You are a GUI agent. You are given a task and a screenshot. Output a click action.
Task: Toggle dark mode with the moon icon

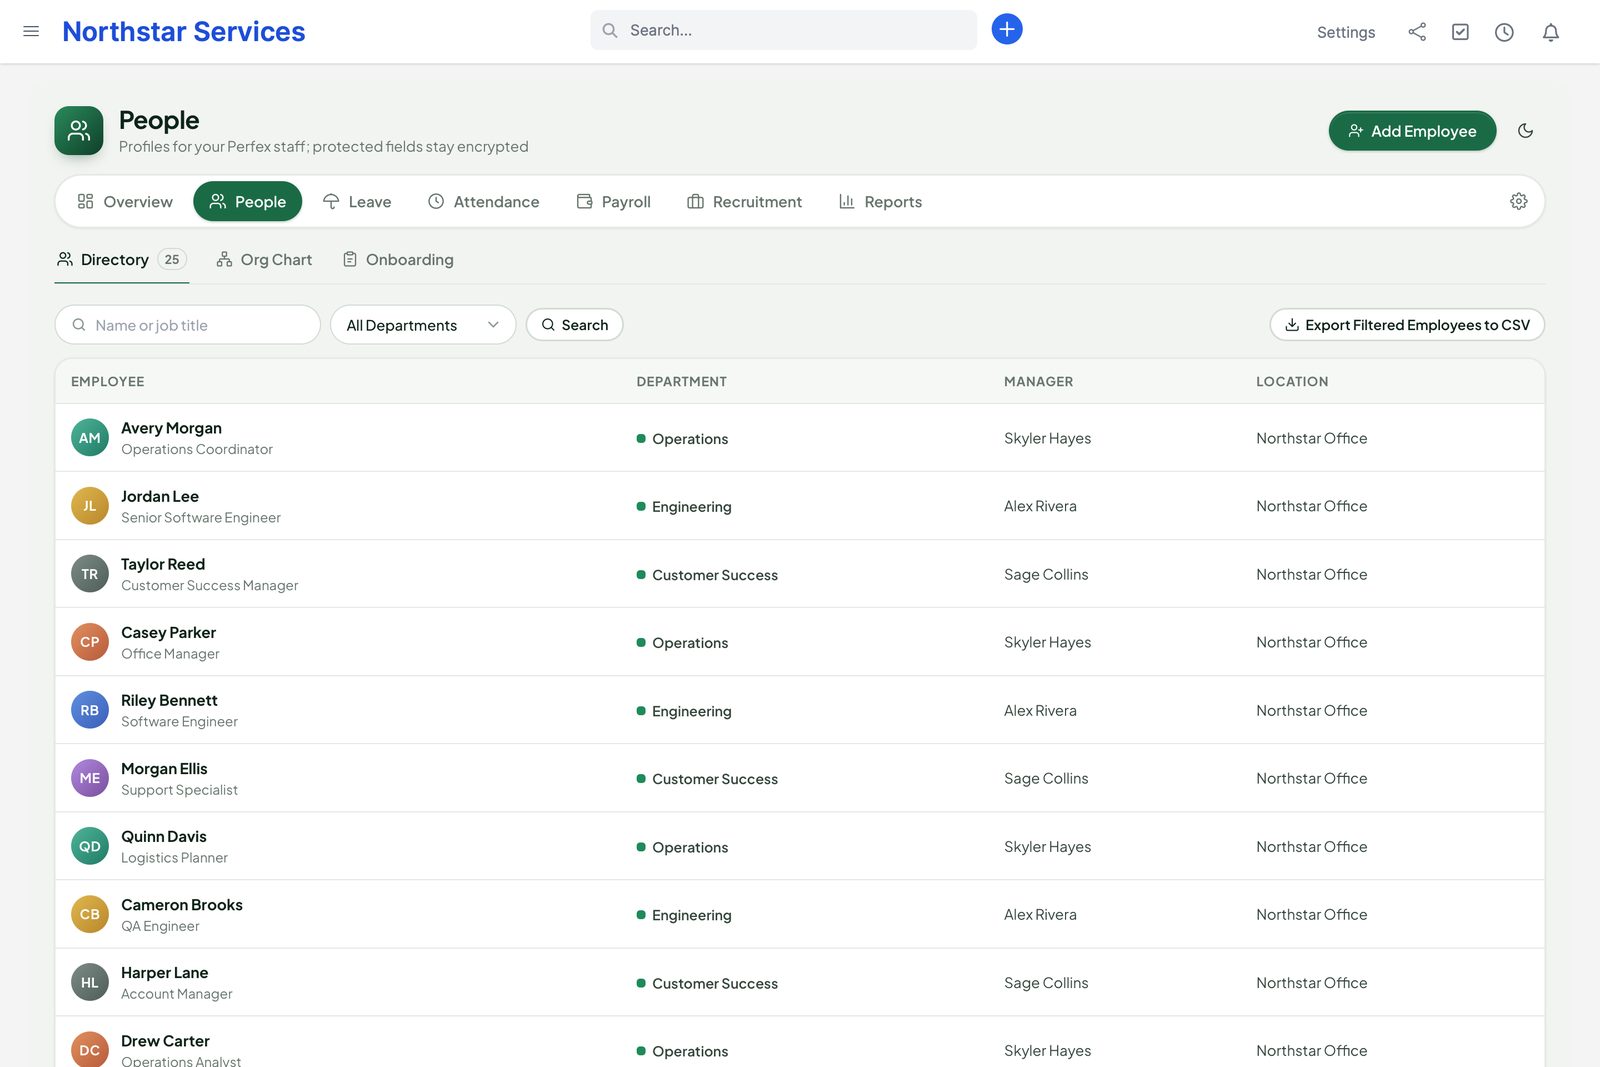coord(1525,131)
